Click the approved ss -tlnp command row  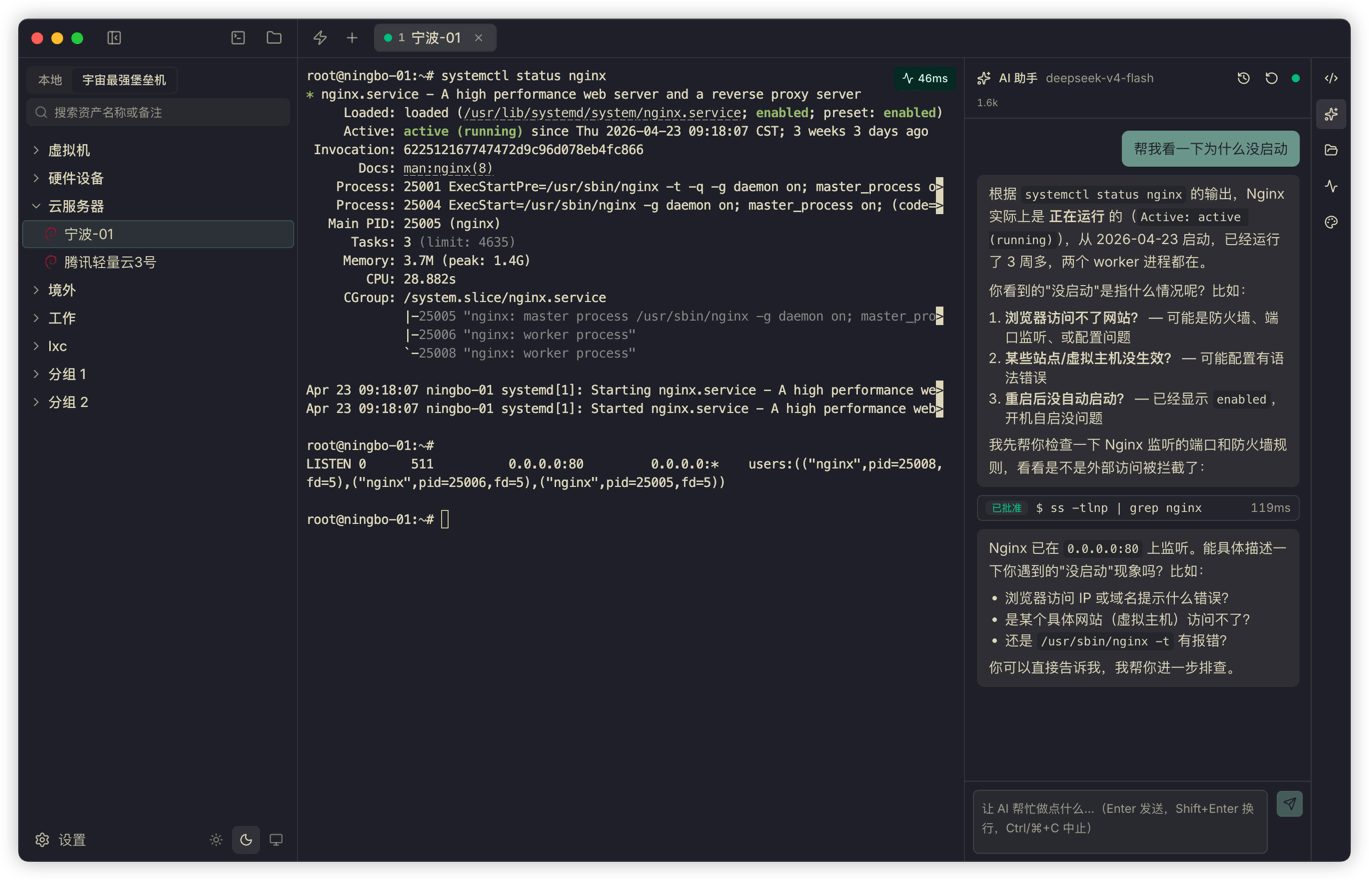pyautogui.click(x=1138, y=508)
